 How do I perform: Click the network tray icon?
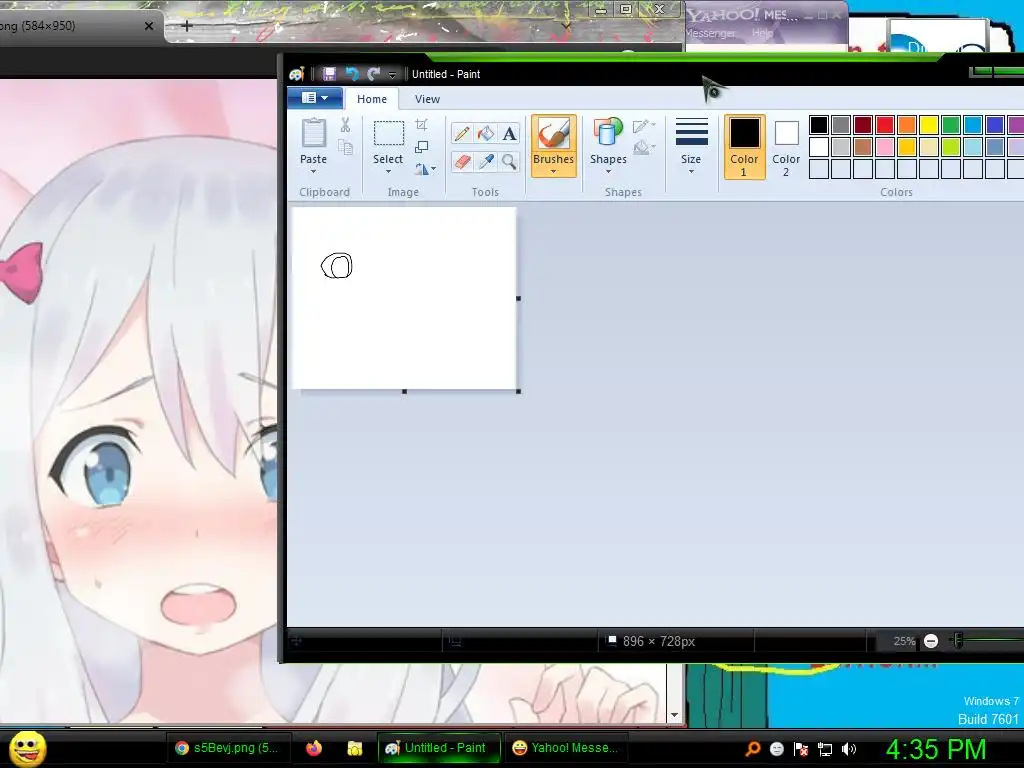[825, 749]
